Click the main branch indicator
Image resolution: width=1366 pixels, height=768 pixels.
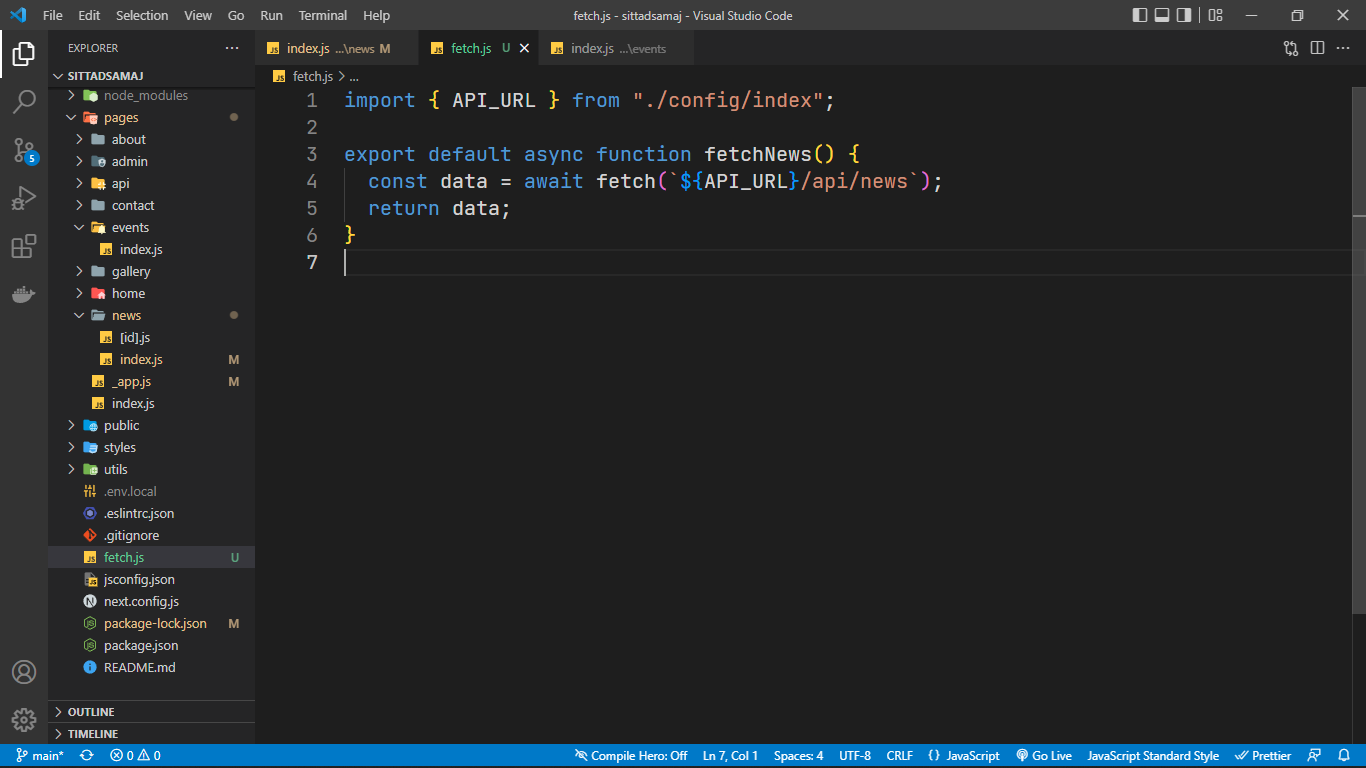point(40,756)
